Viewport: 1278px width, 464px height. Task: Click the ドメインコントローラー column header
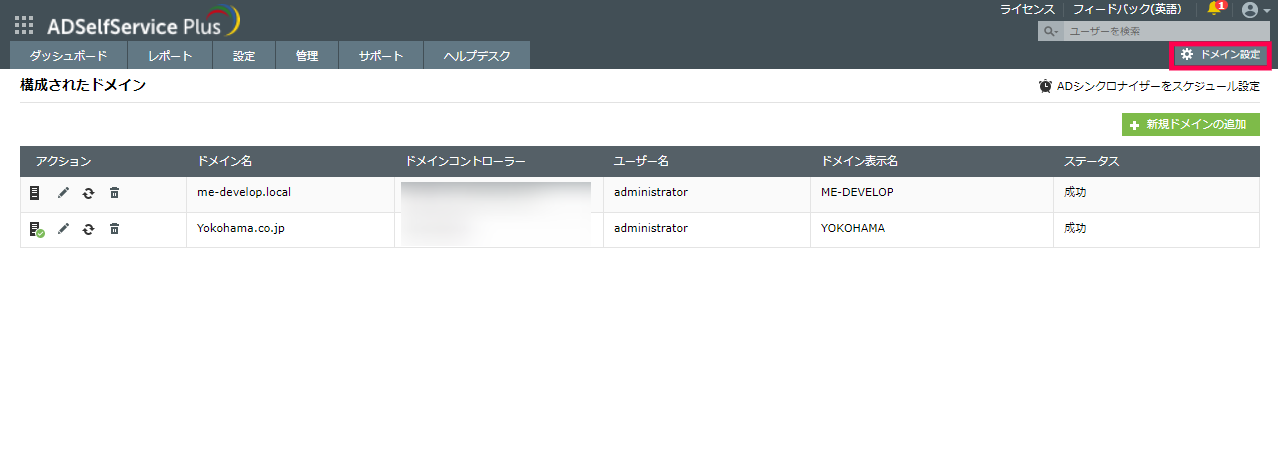coord(465,161)
